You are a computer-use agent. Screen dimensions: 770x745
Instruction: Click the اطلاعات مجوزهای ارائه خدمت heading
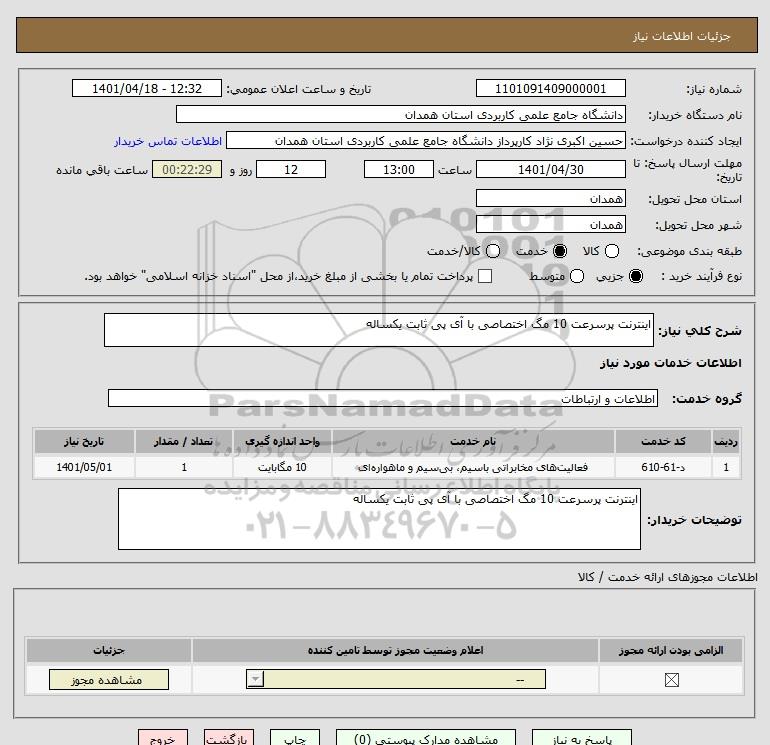pos(668,577)
